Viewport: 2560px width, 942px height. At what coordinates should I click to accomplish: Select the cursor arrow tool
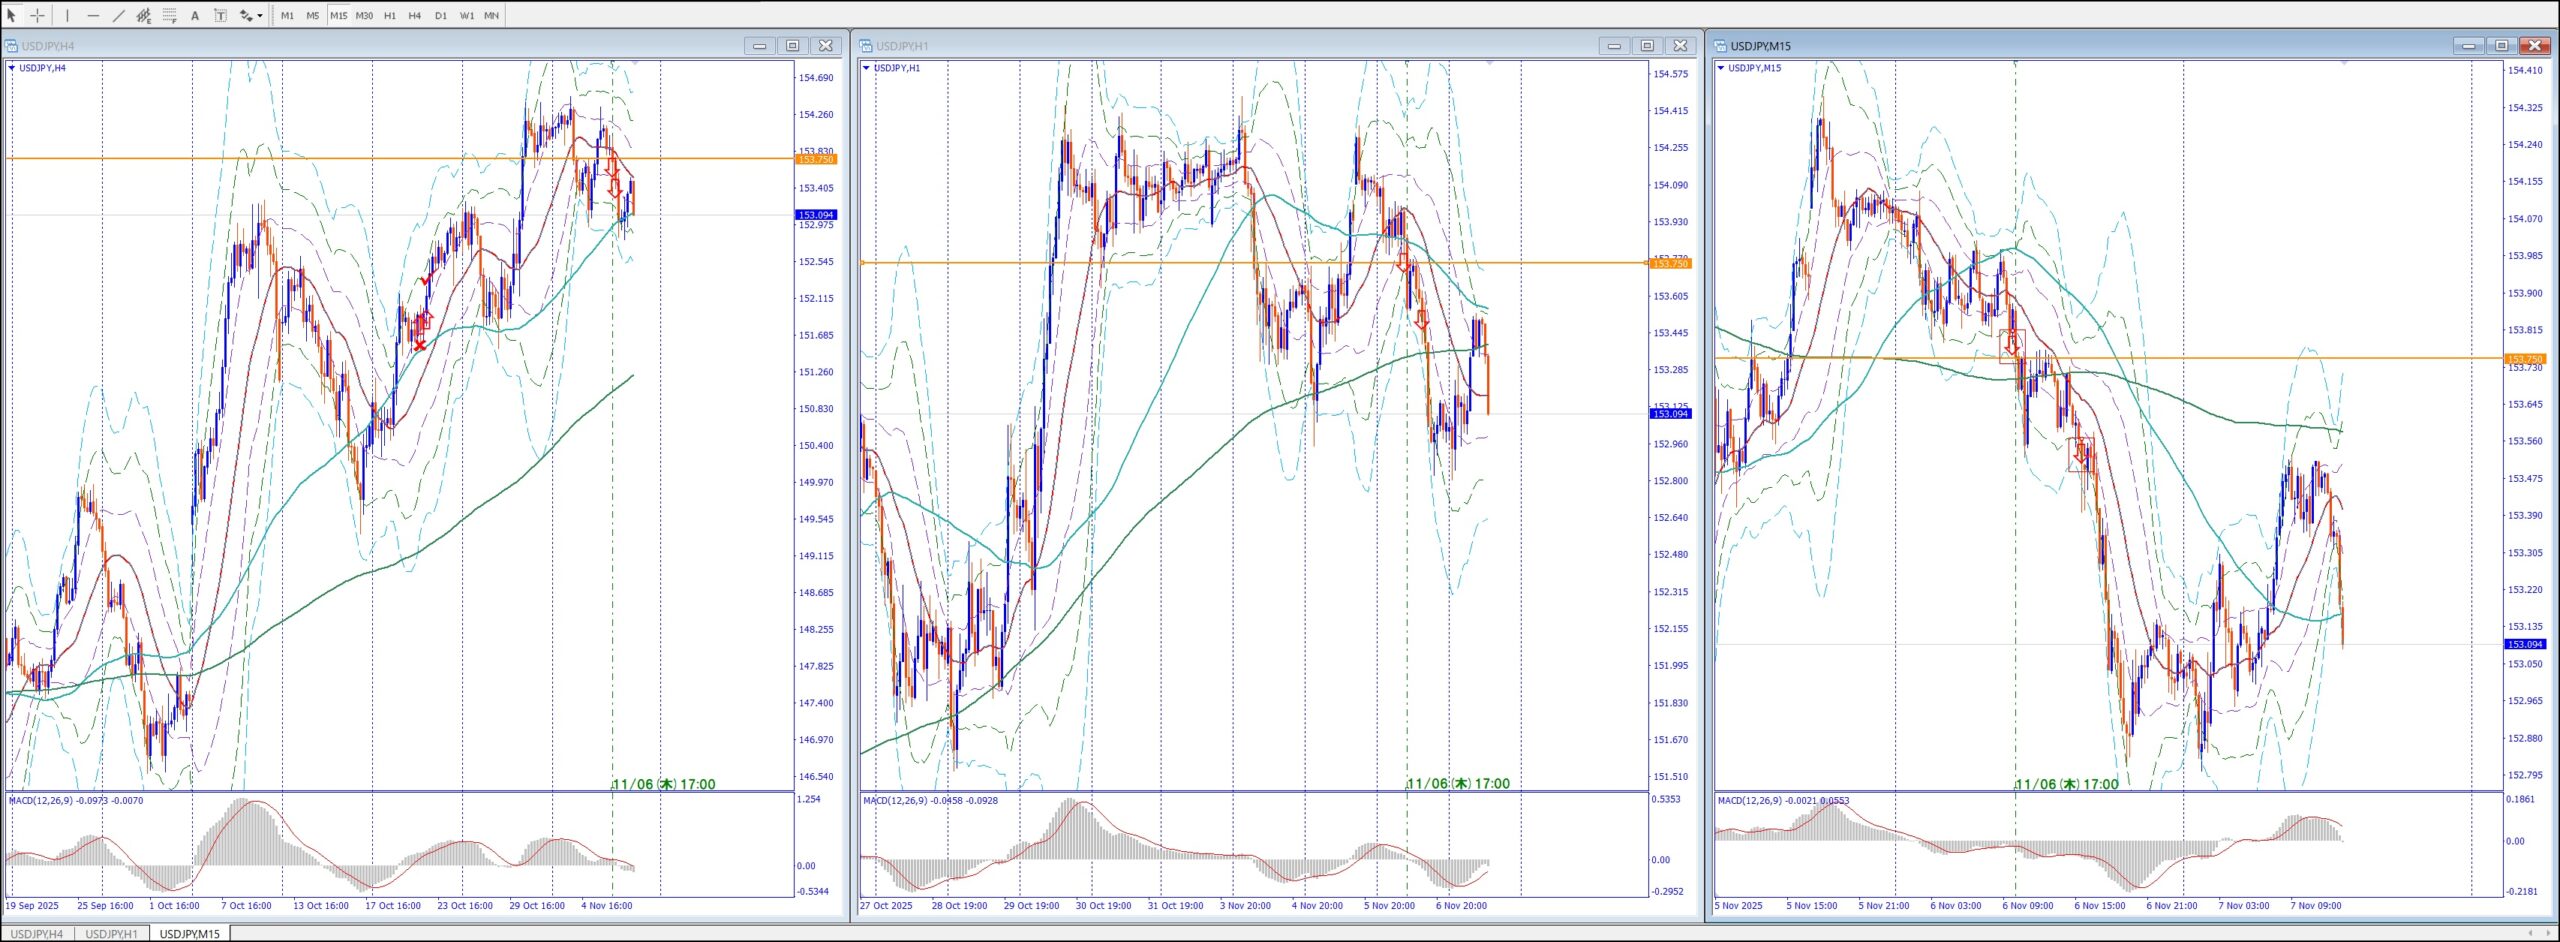coord(12,15)
